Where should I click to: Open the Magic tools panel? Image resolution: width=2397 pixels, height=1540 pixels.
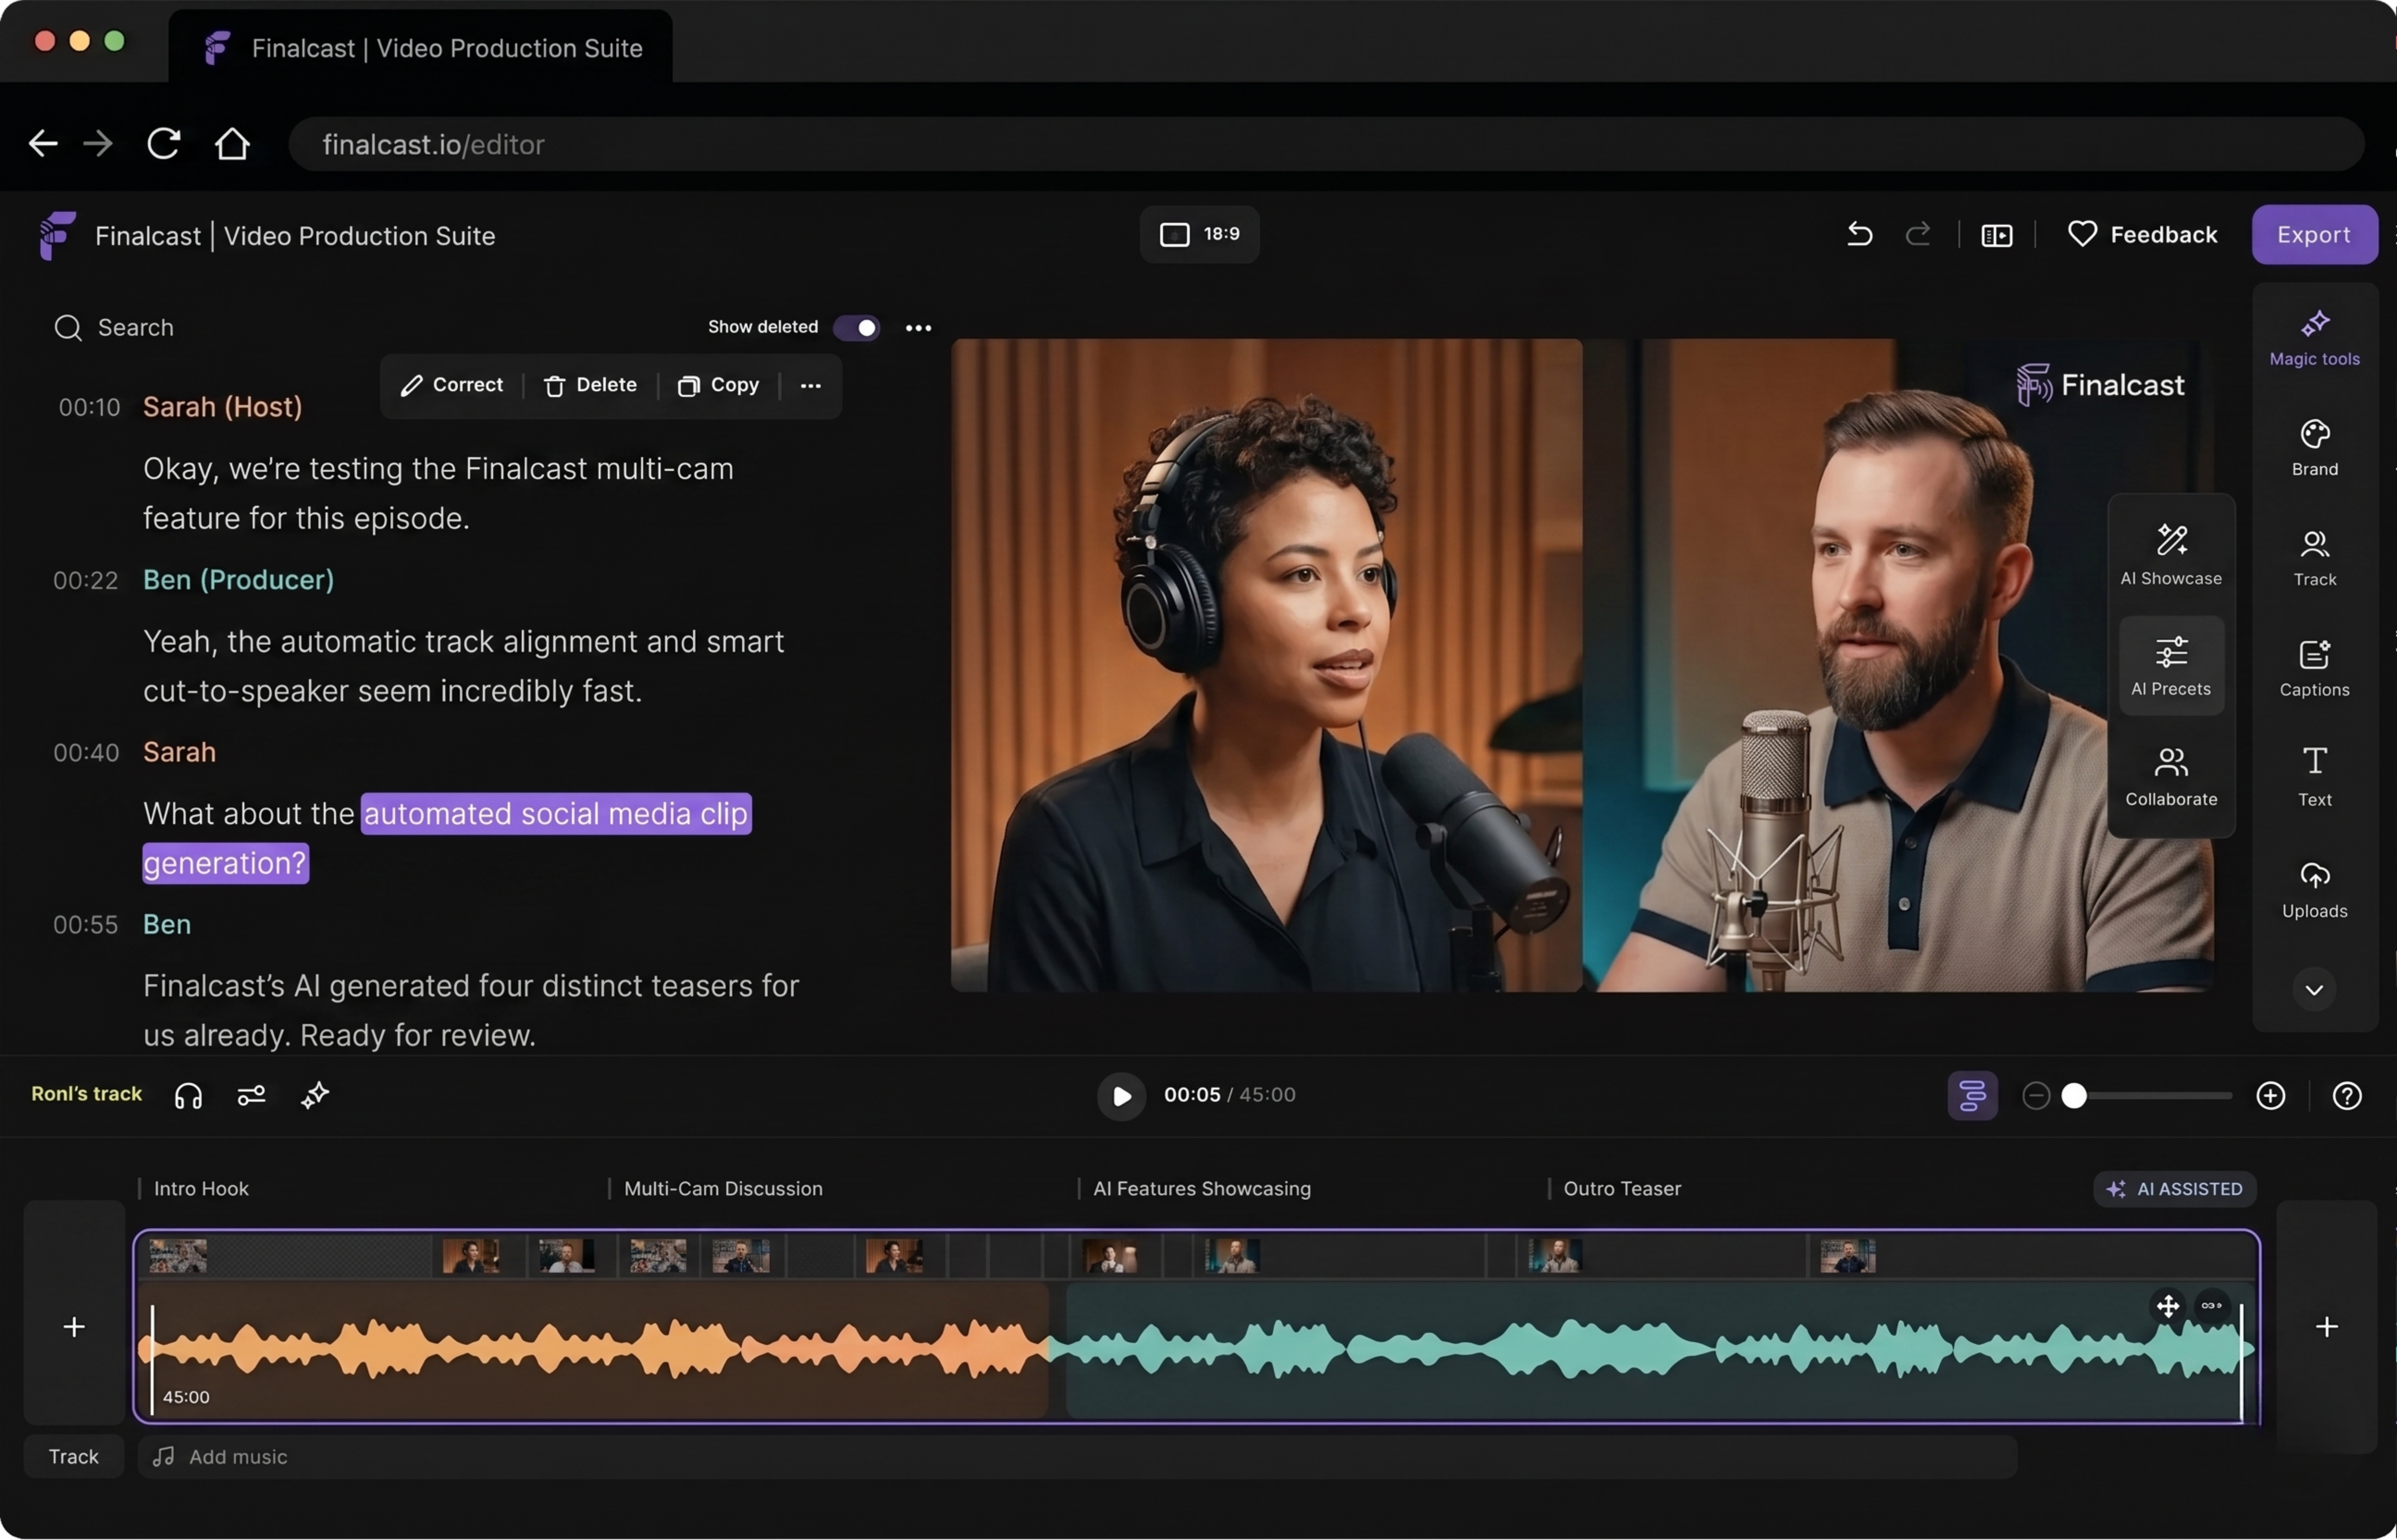[x=2314, y=338]
